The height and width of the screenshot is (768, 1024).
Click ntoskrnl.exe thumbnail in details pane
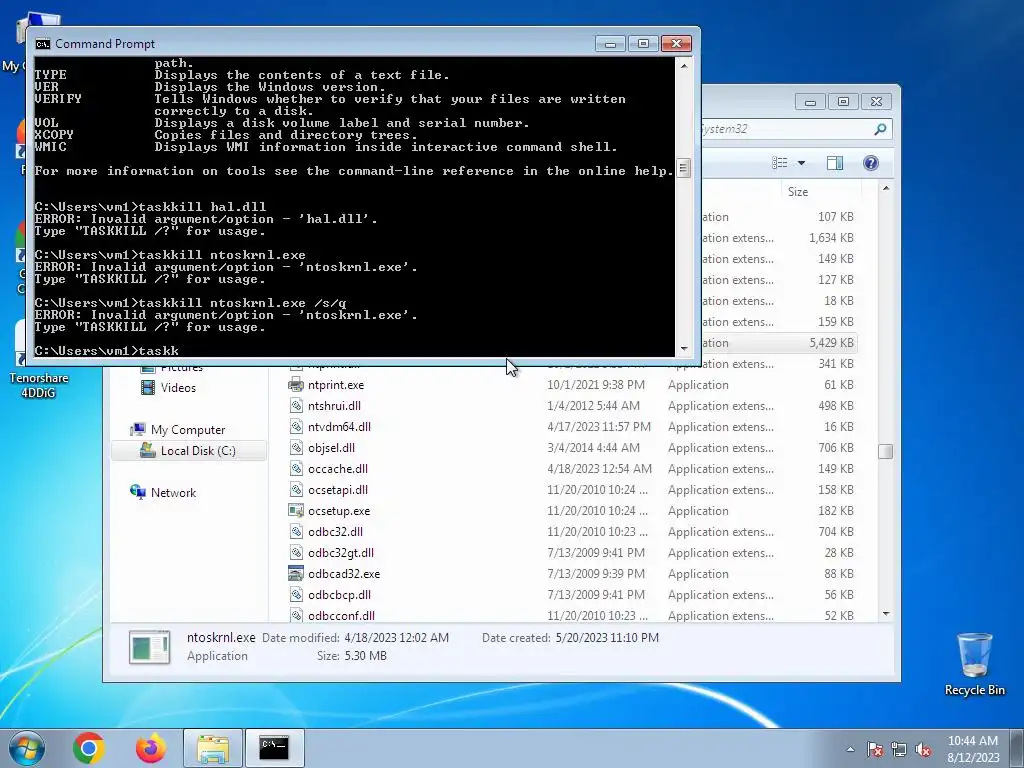pos(150,647)
